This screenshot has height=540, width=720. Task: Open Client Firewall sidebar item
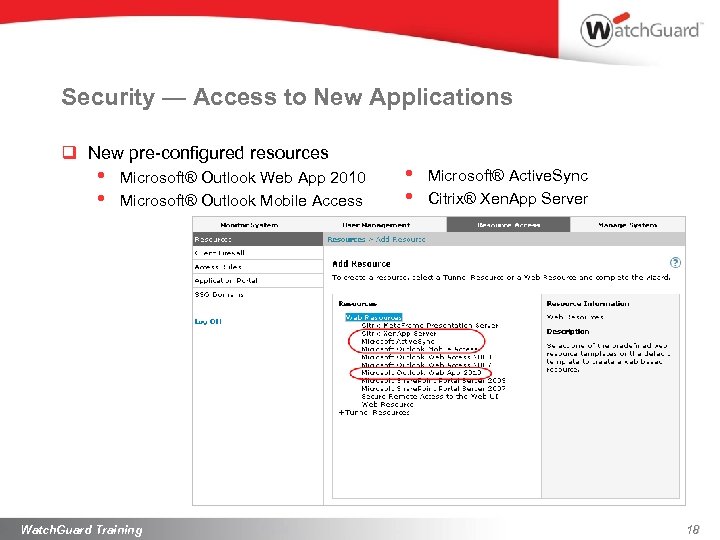[258, 253]
